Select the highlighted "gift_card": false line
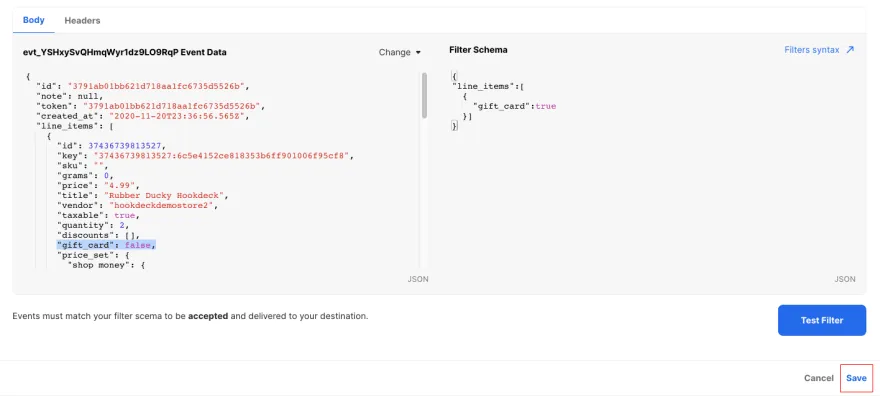880x396 pixels. pos(106,246)
